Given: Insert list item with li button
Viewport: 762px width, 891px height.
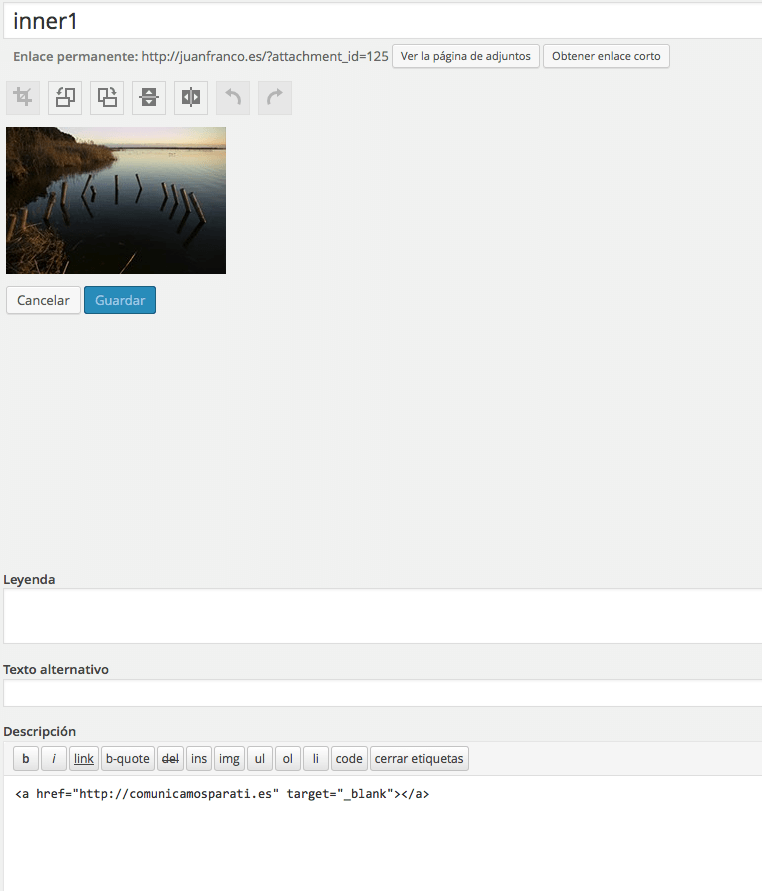Looking at the screenshot, I should tap(316, 759).
